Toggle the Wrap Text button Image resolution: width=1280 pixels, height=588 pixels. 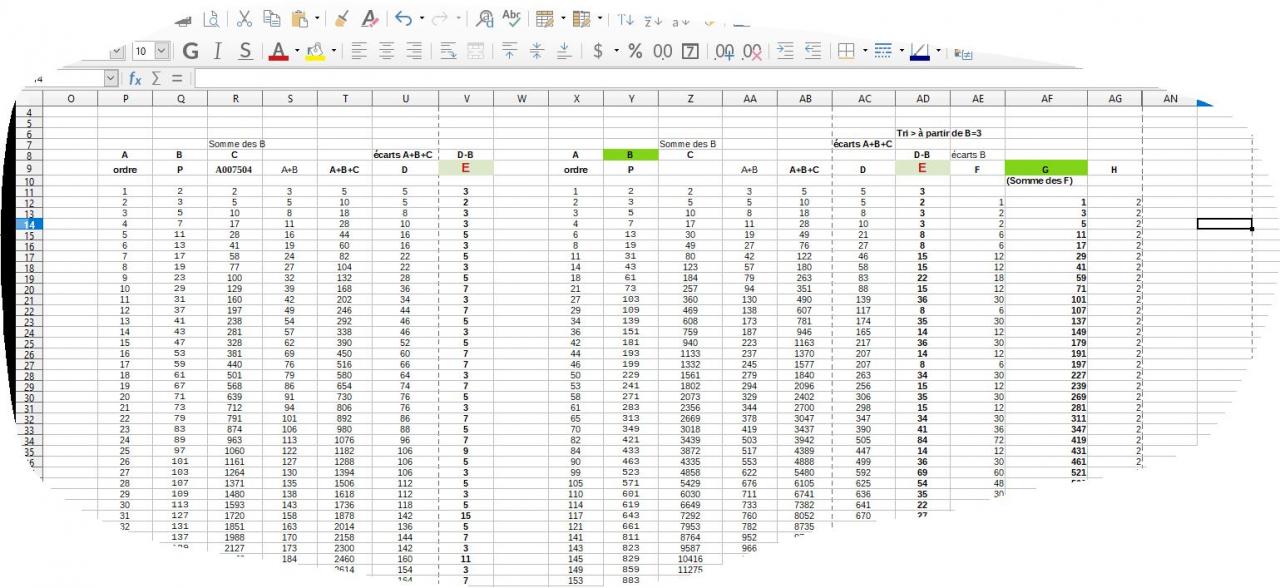click(x=448, y=50)
